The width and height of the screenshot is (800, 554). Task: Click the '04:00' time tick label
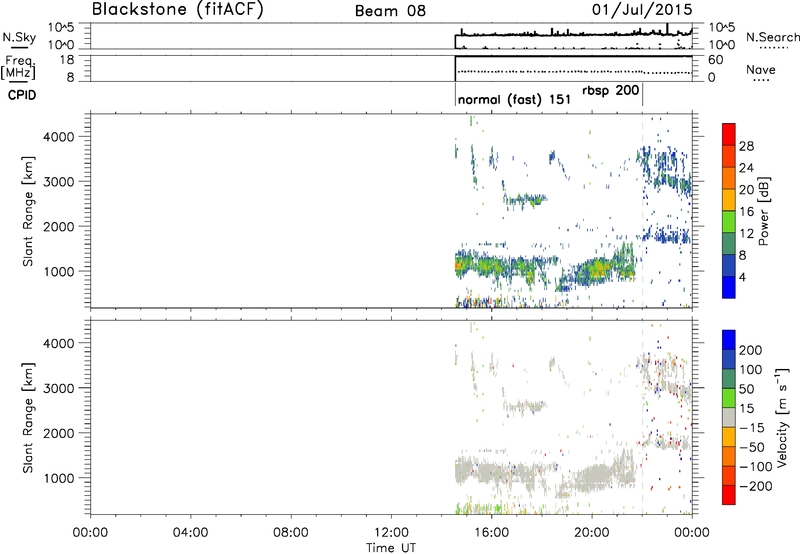coord(190,532)
